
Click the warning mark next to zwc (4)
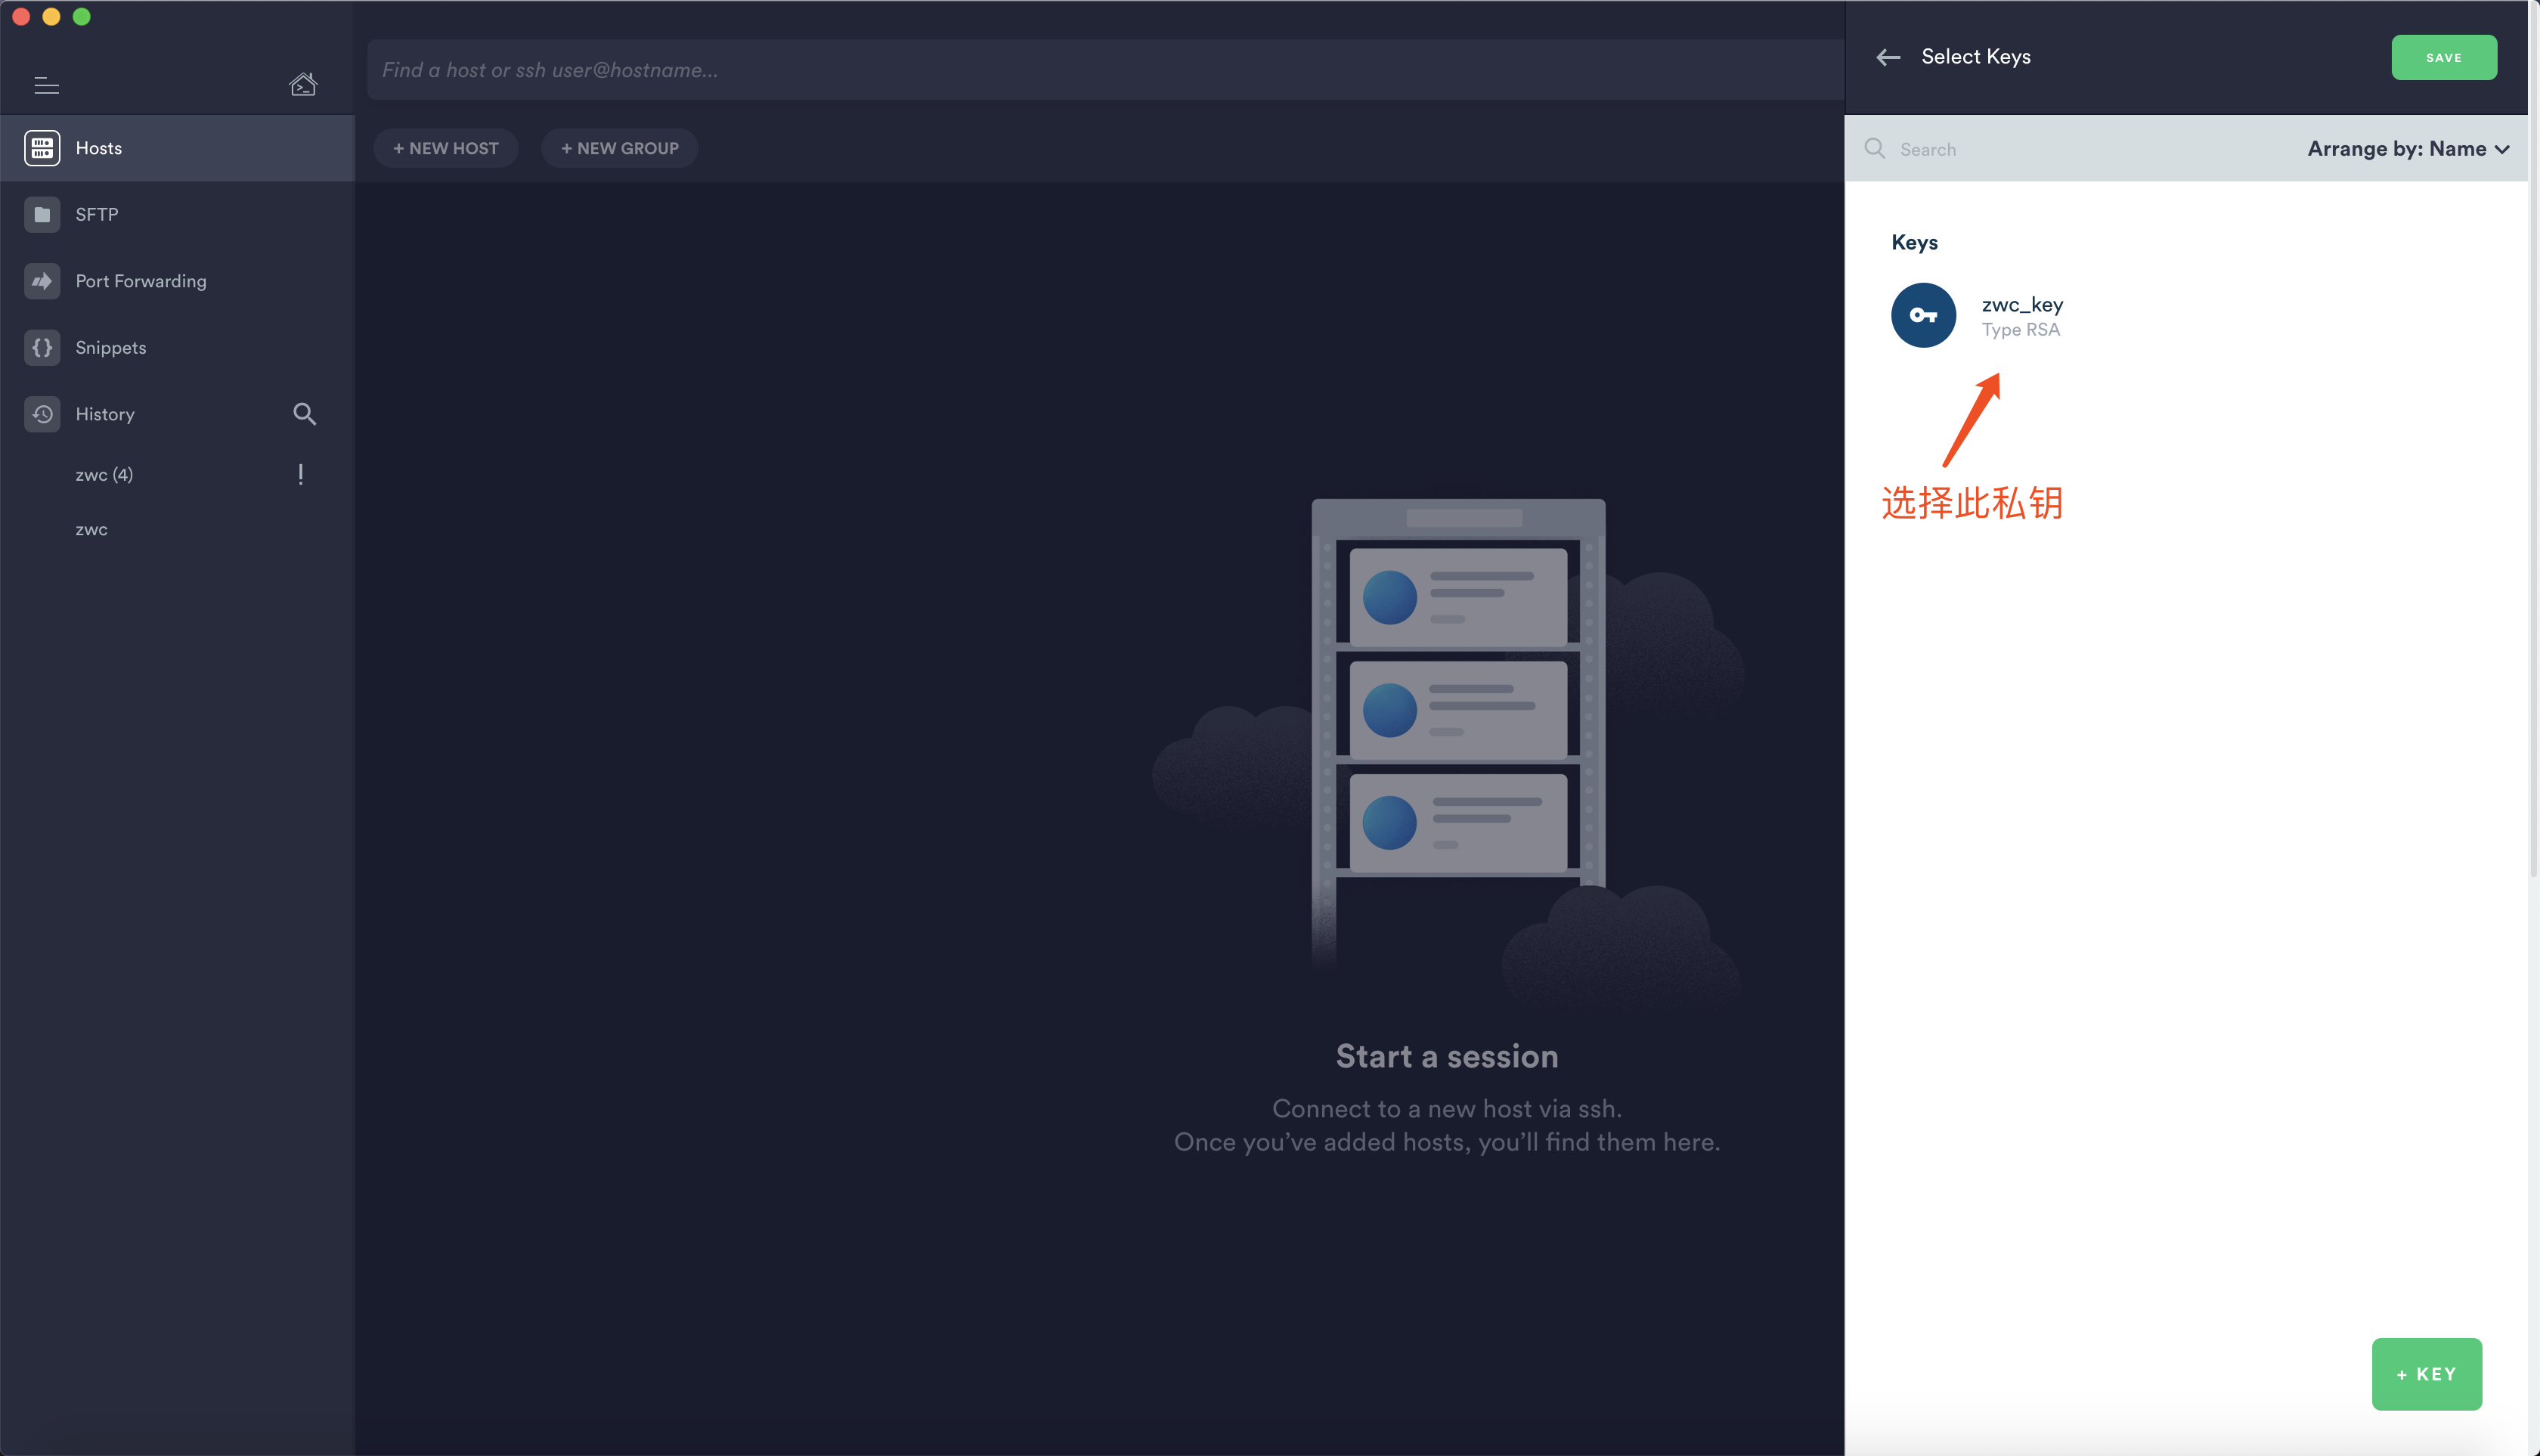click(x=300, y=474)
